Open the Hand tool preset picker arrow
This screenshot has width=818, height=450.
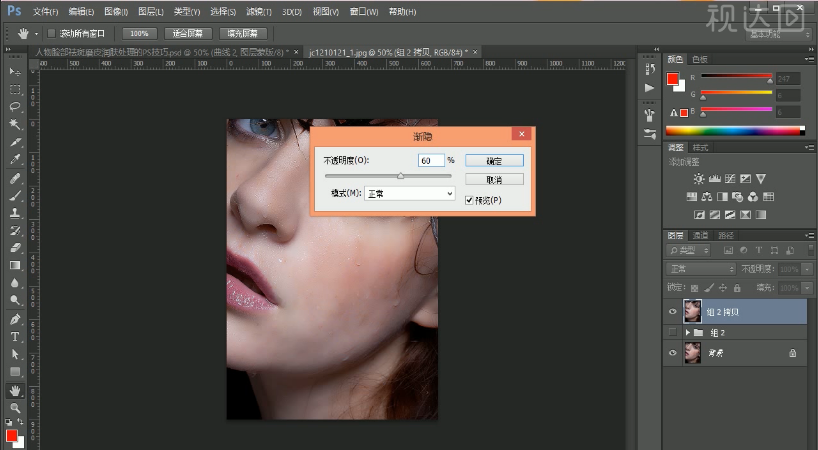(x=37, y=34)
